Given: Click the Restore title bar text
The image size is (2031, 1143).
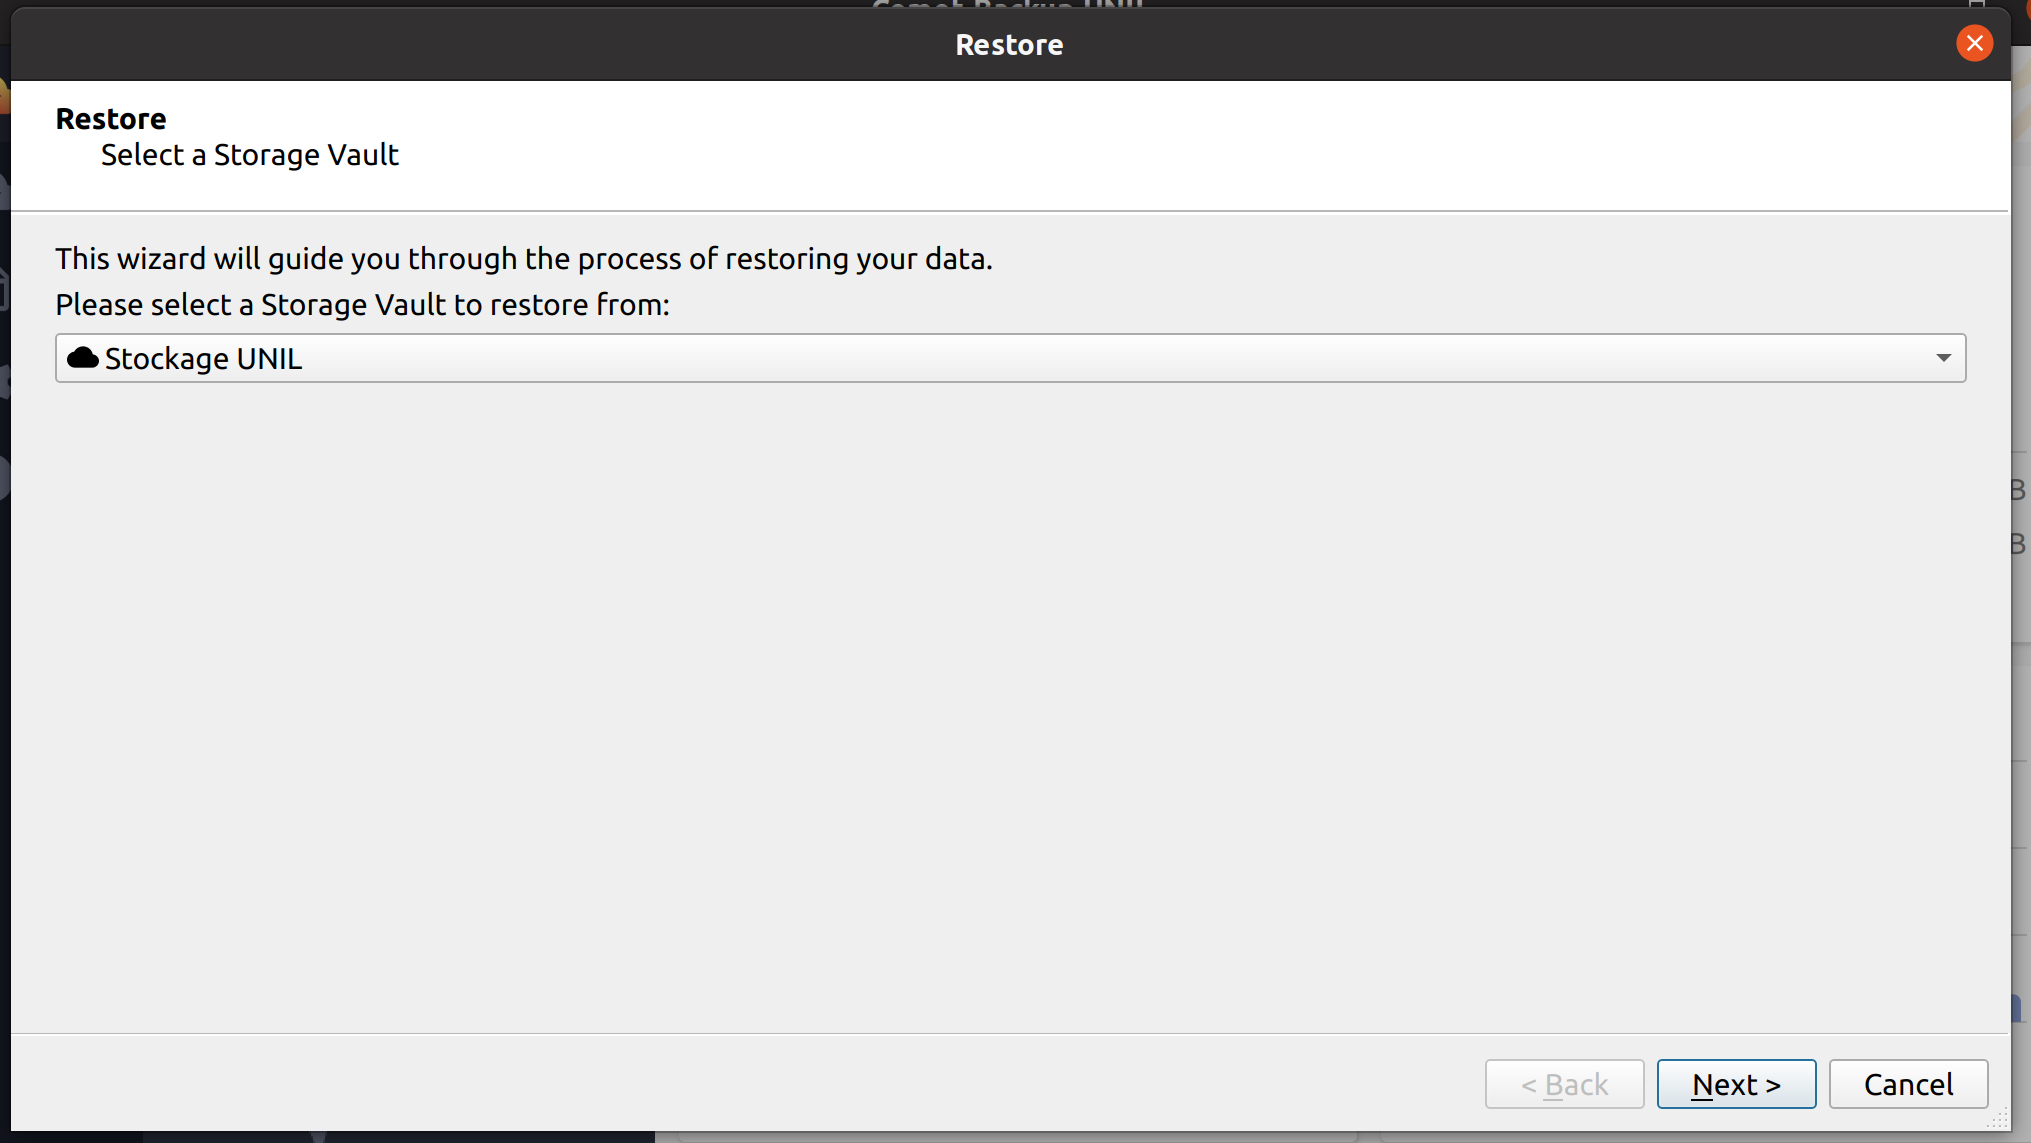Looking at the screenshot, I should [x=1009, y=45].
